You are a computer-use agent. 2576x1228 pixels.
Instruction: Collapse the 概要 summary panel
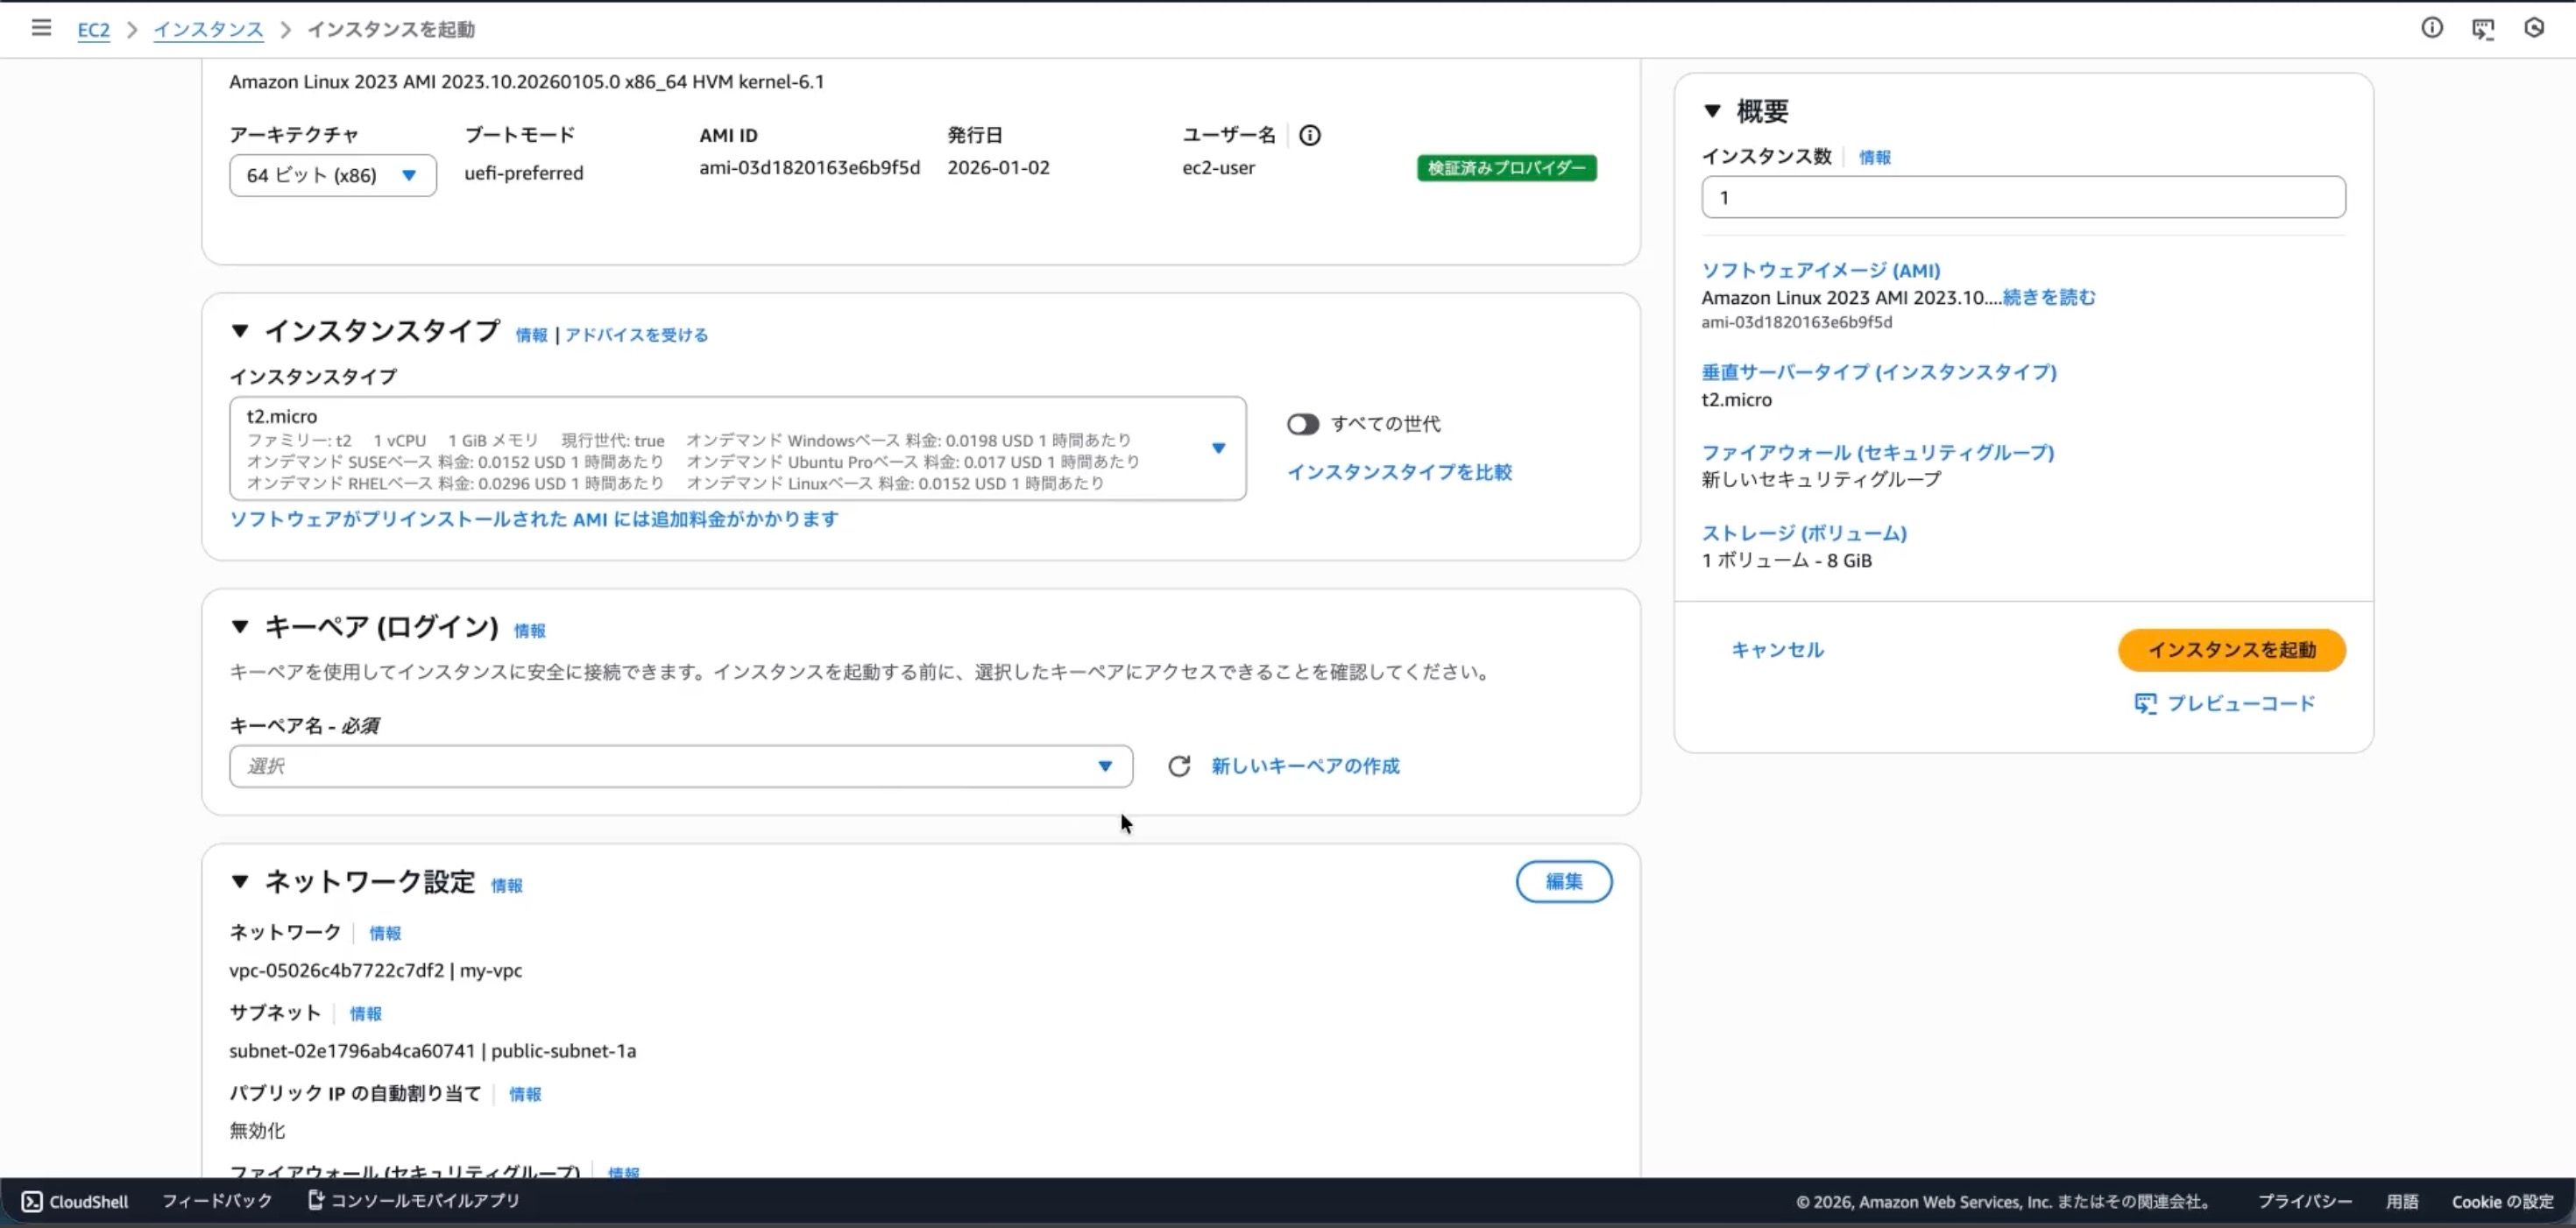[1712, 111]
